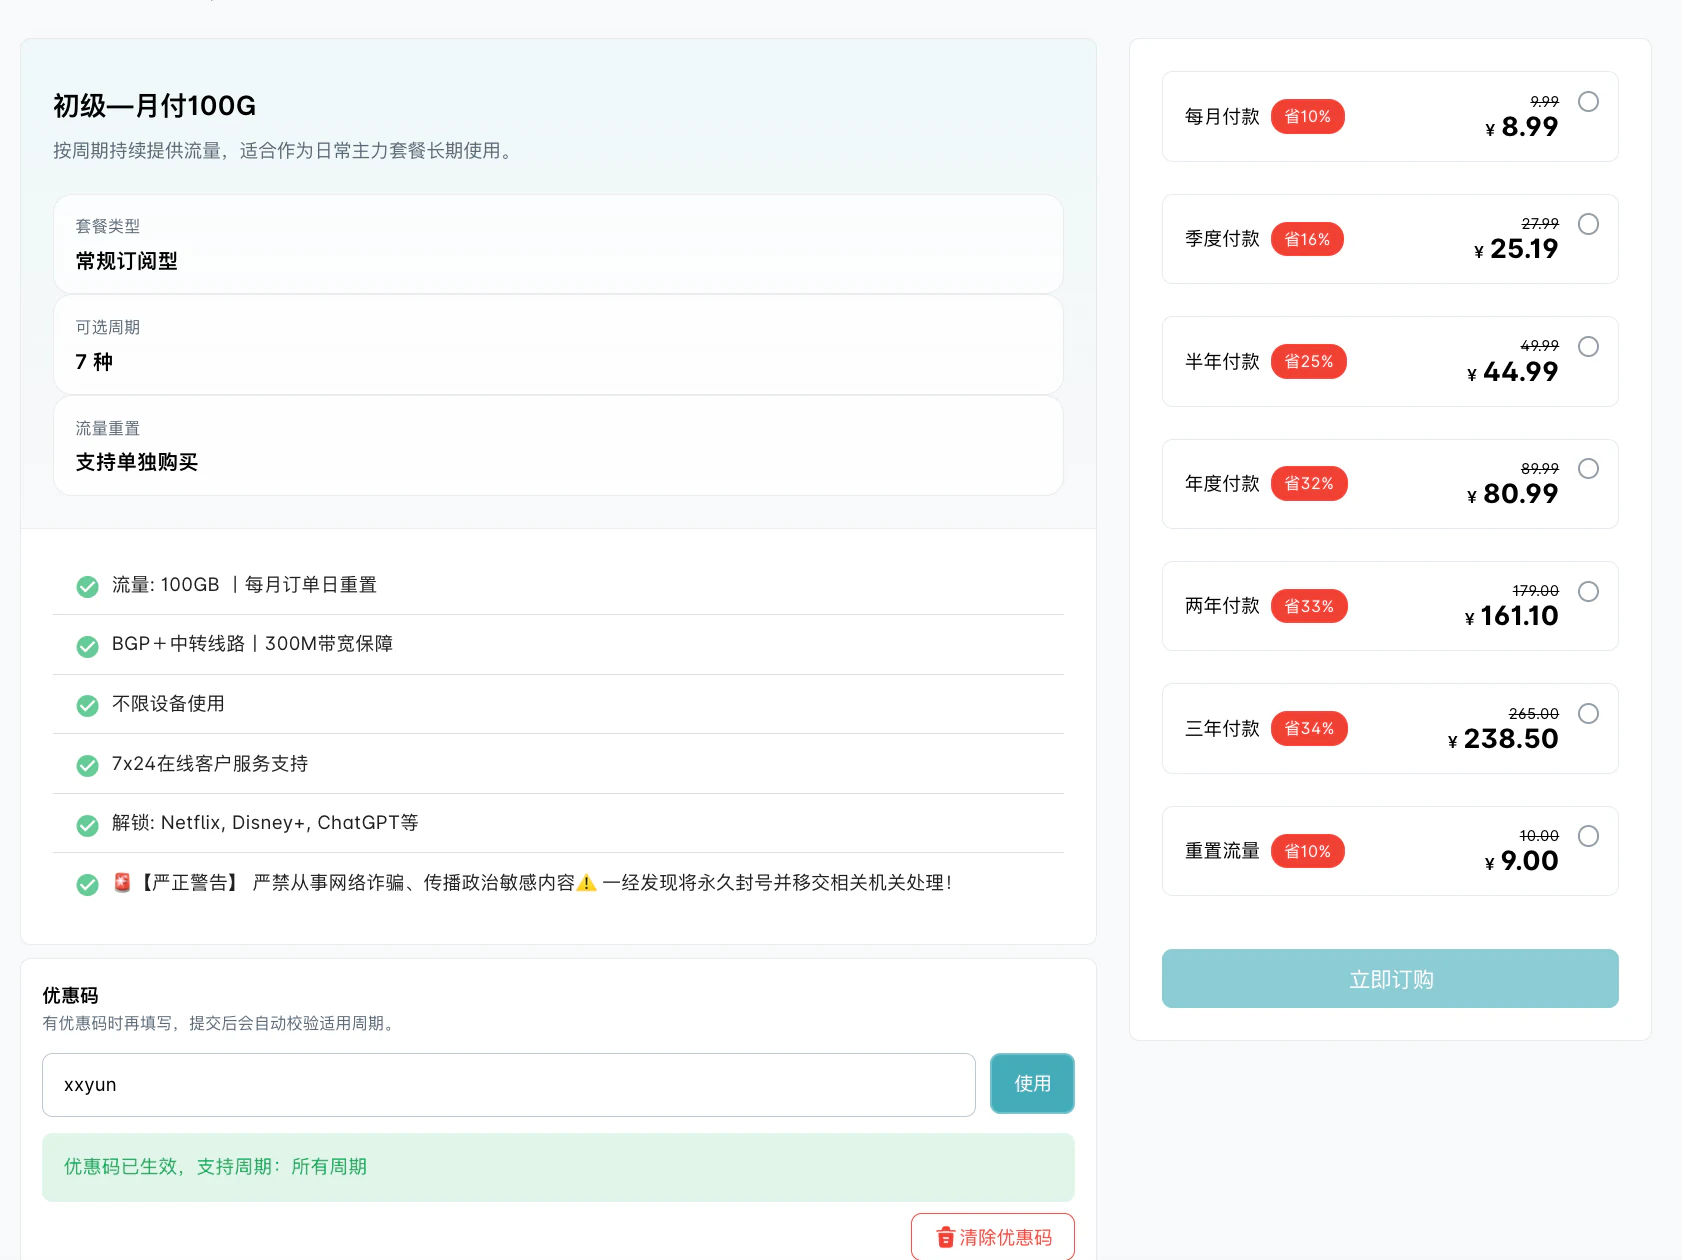Click the check icon beside BGP+中转线路
The image size is (1682, 1260).
(88, 646)
